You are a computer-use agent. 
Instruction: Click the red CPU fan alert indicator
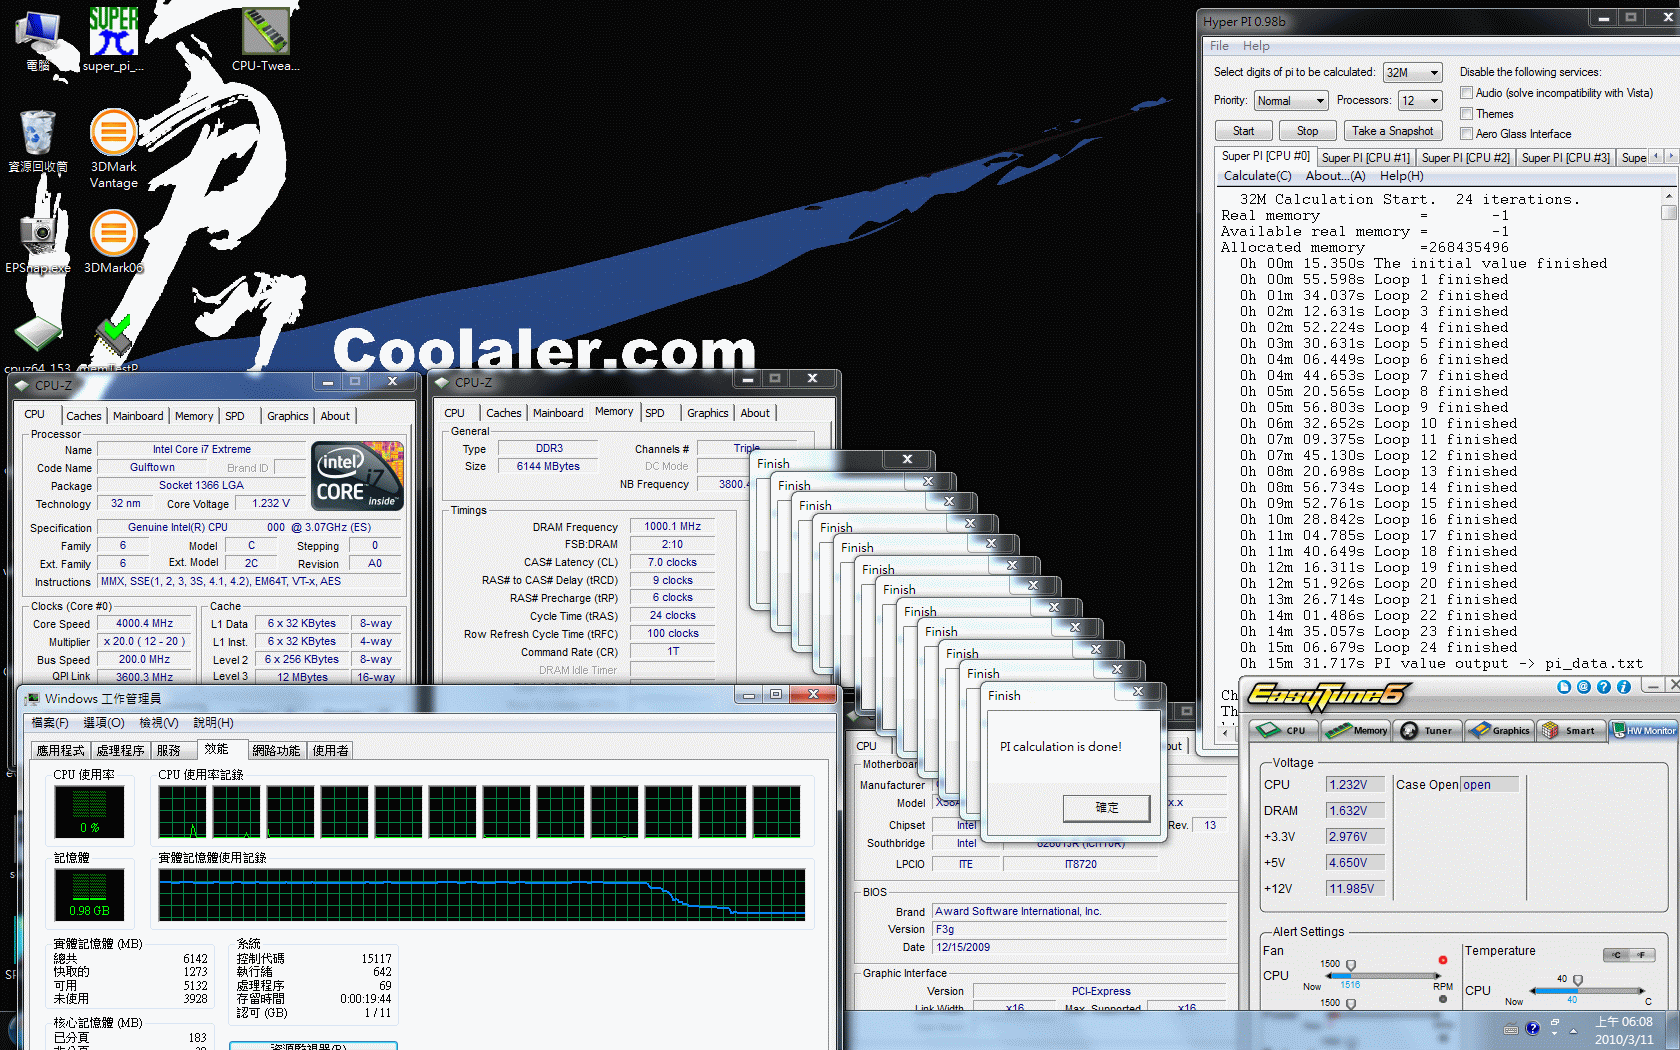[x=1443, y=960]
